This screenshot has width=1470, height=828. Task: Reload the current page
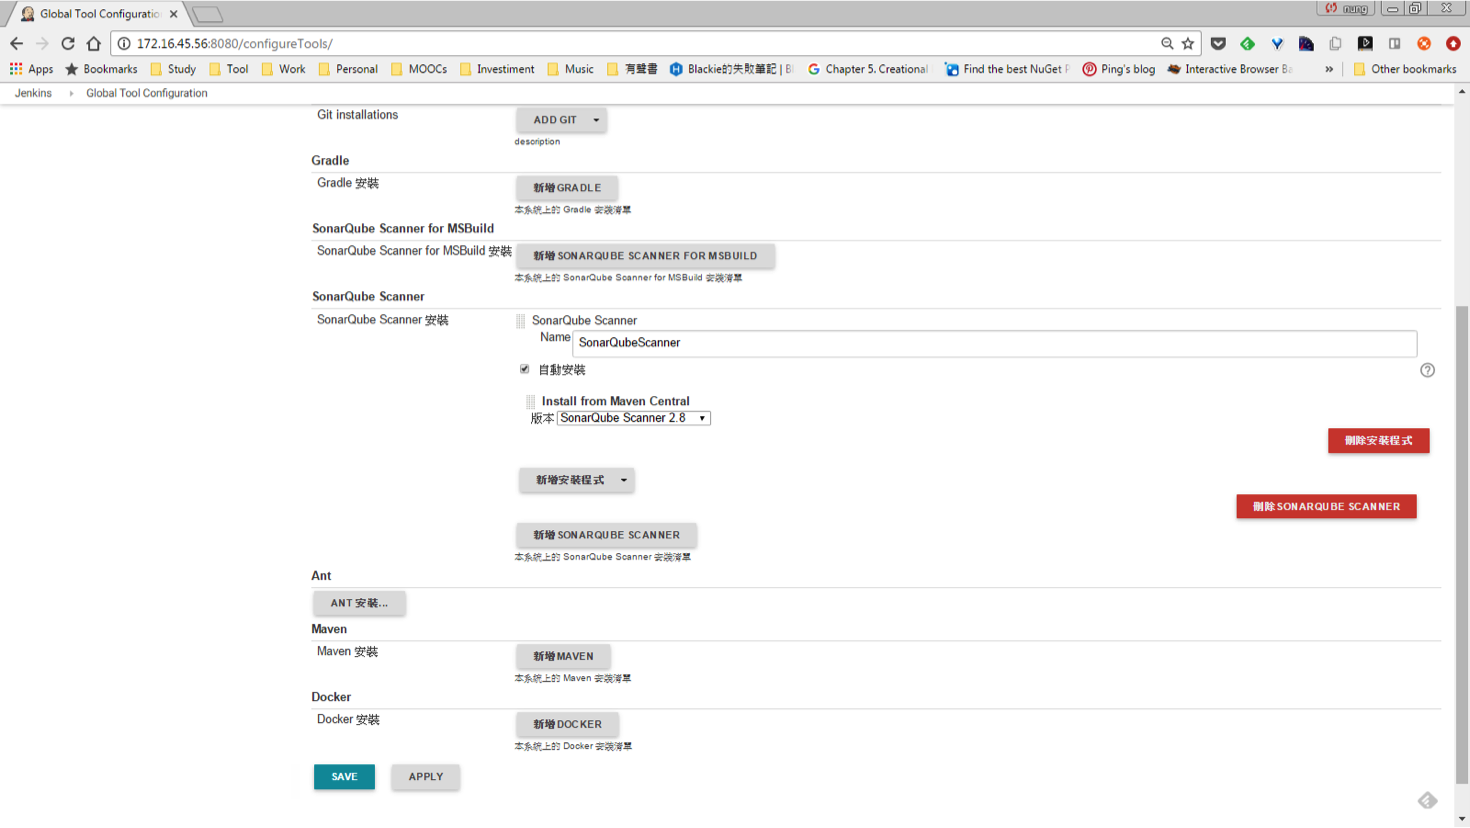tap(68, 44)
